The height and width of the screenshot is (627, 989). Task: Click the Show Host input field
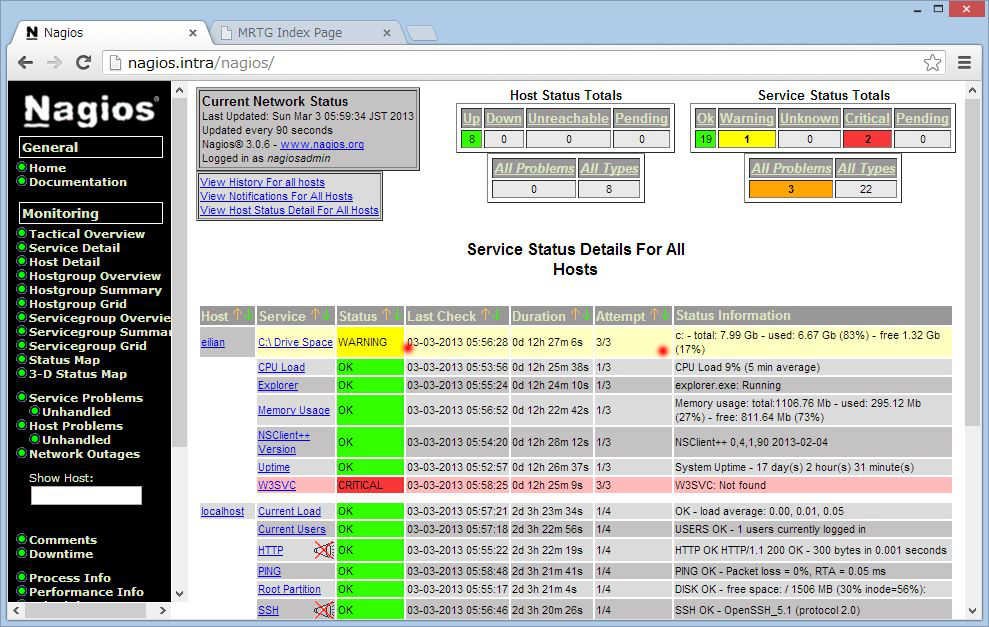point(86,495)
